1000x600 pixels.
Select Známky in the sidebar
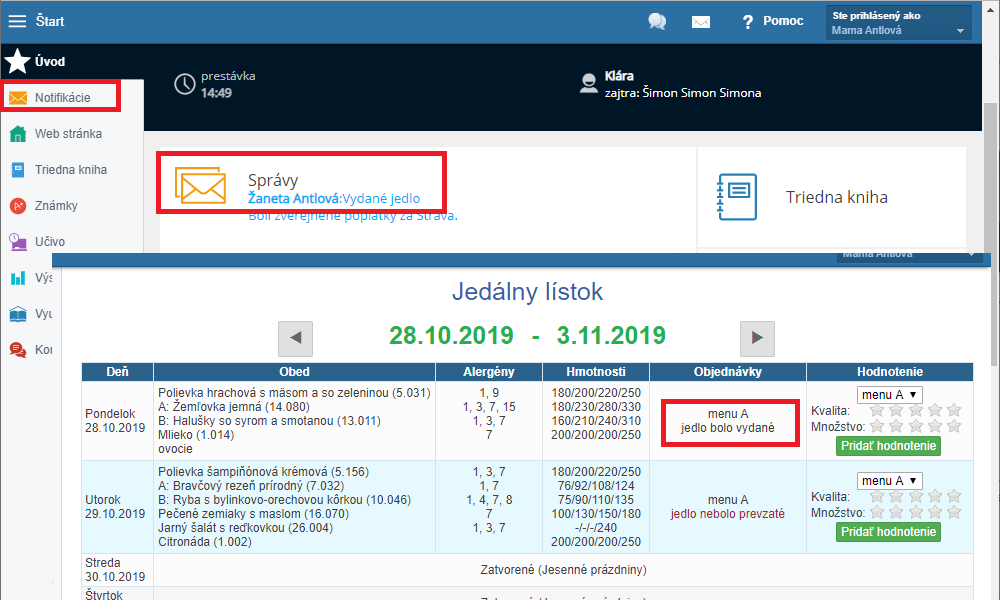click(x=56, y=206)
